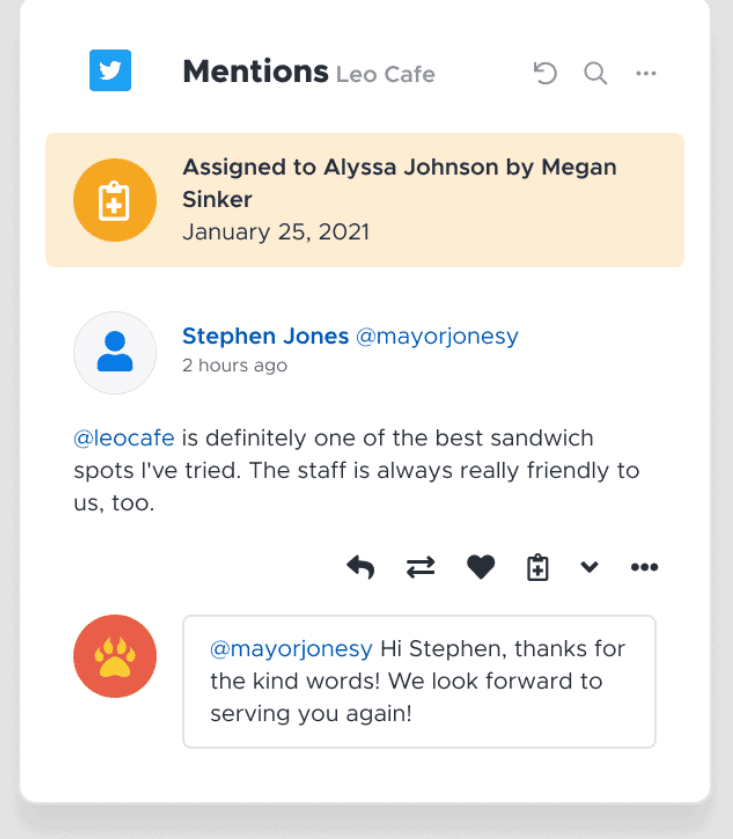This screenshot has height=839, width=733.
Task: Click the @leocafe mention in tweet
Action: (x=124, y=438)
